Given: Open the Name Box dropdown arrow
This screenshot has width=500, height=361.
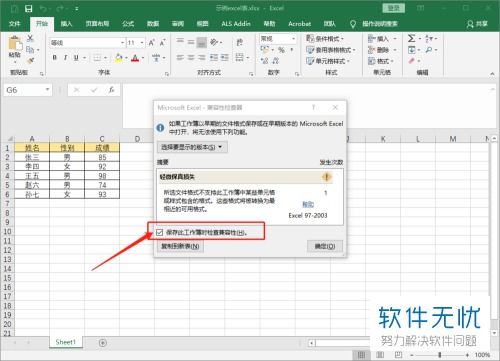Looking at the screenshot, I should tap(47, 89).
